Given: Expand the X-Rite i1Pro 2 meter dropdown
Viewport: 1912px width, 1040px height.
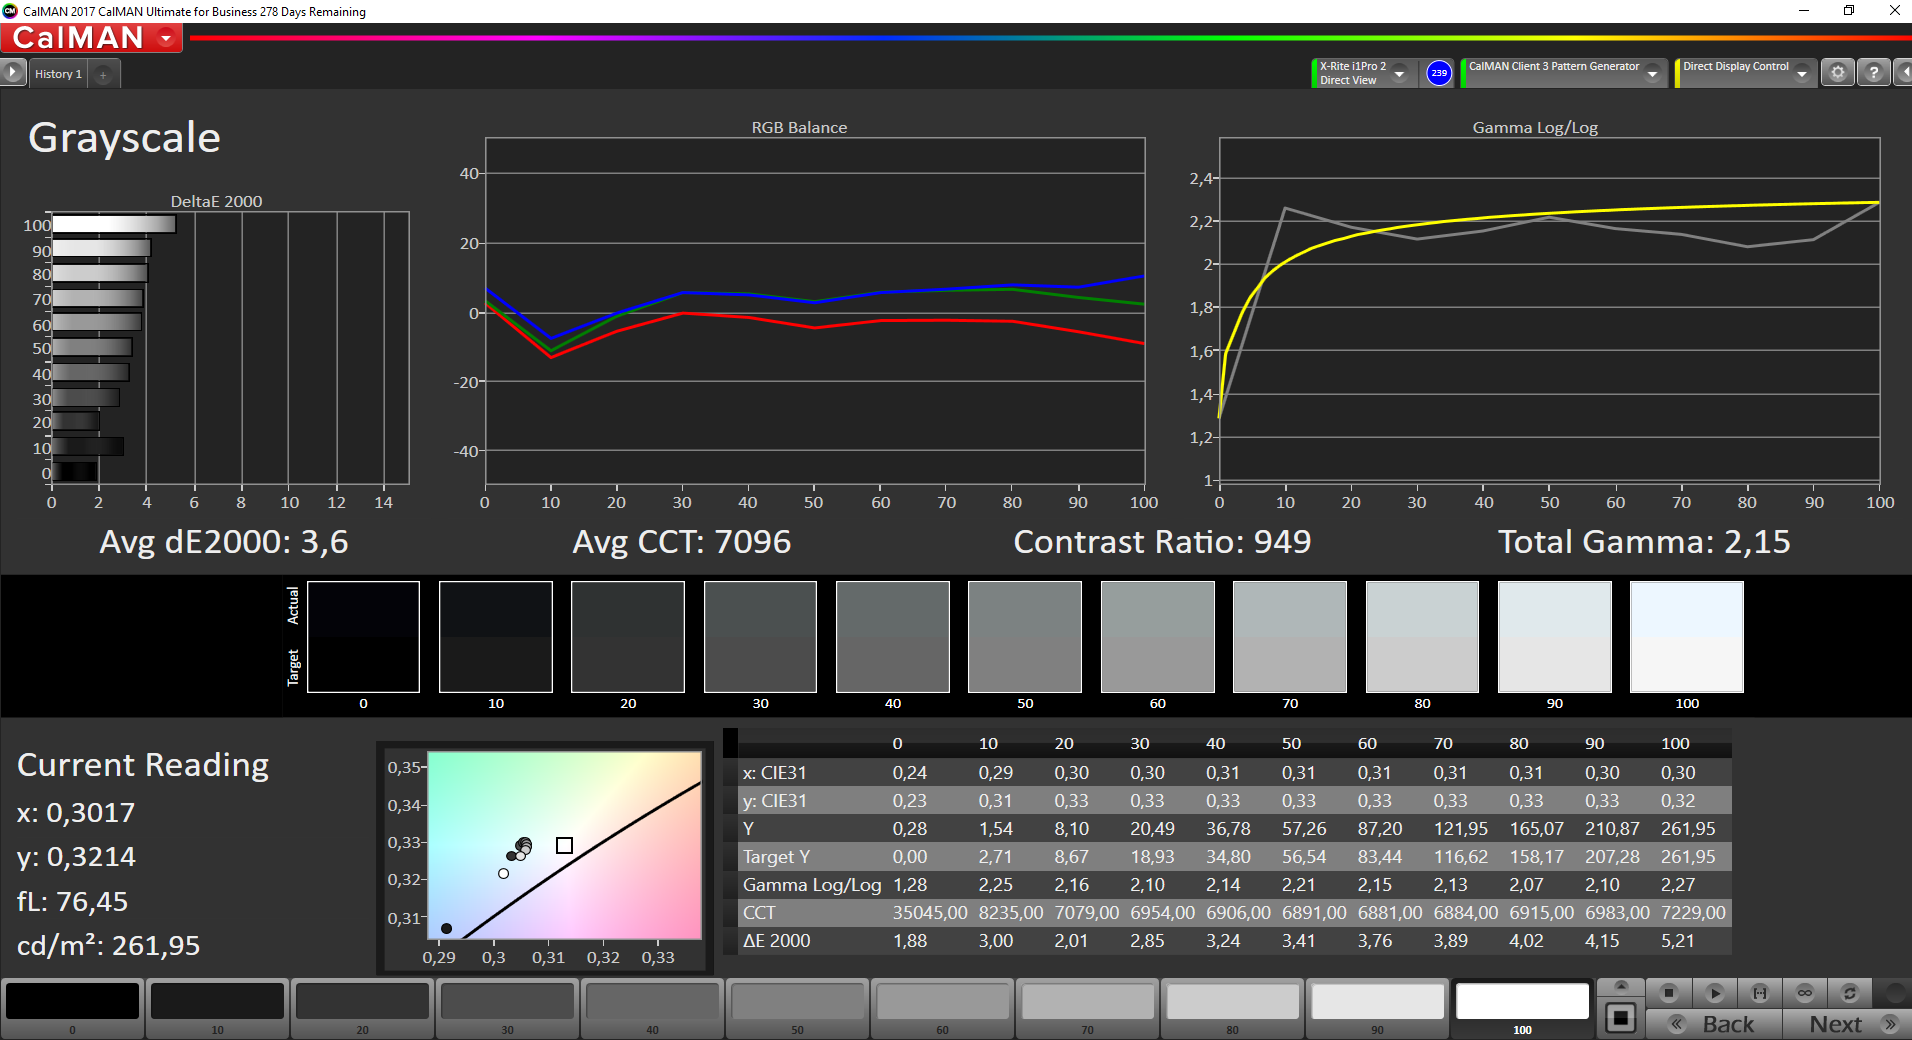Looking at the screenshot, I should 1400,73.
